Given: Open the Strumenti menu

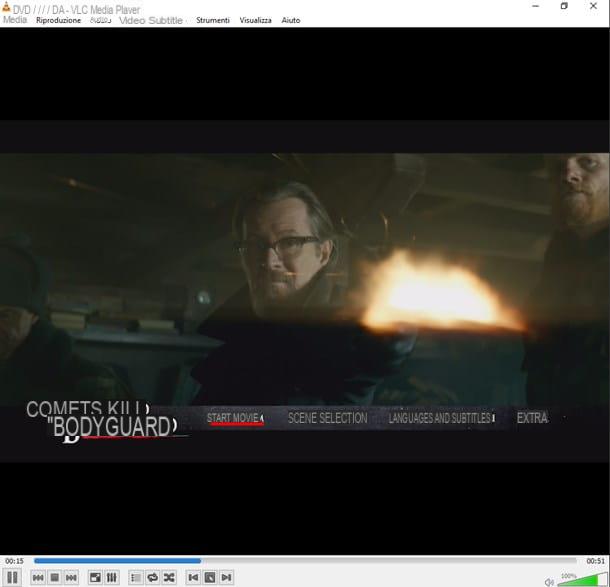Looking at the screenshot, I should pos(213,20).
